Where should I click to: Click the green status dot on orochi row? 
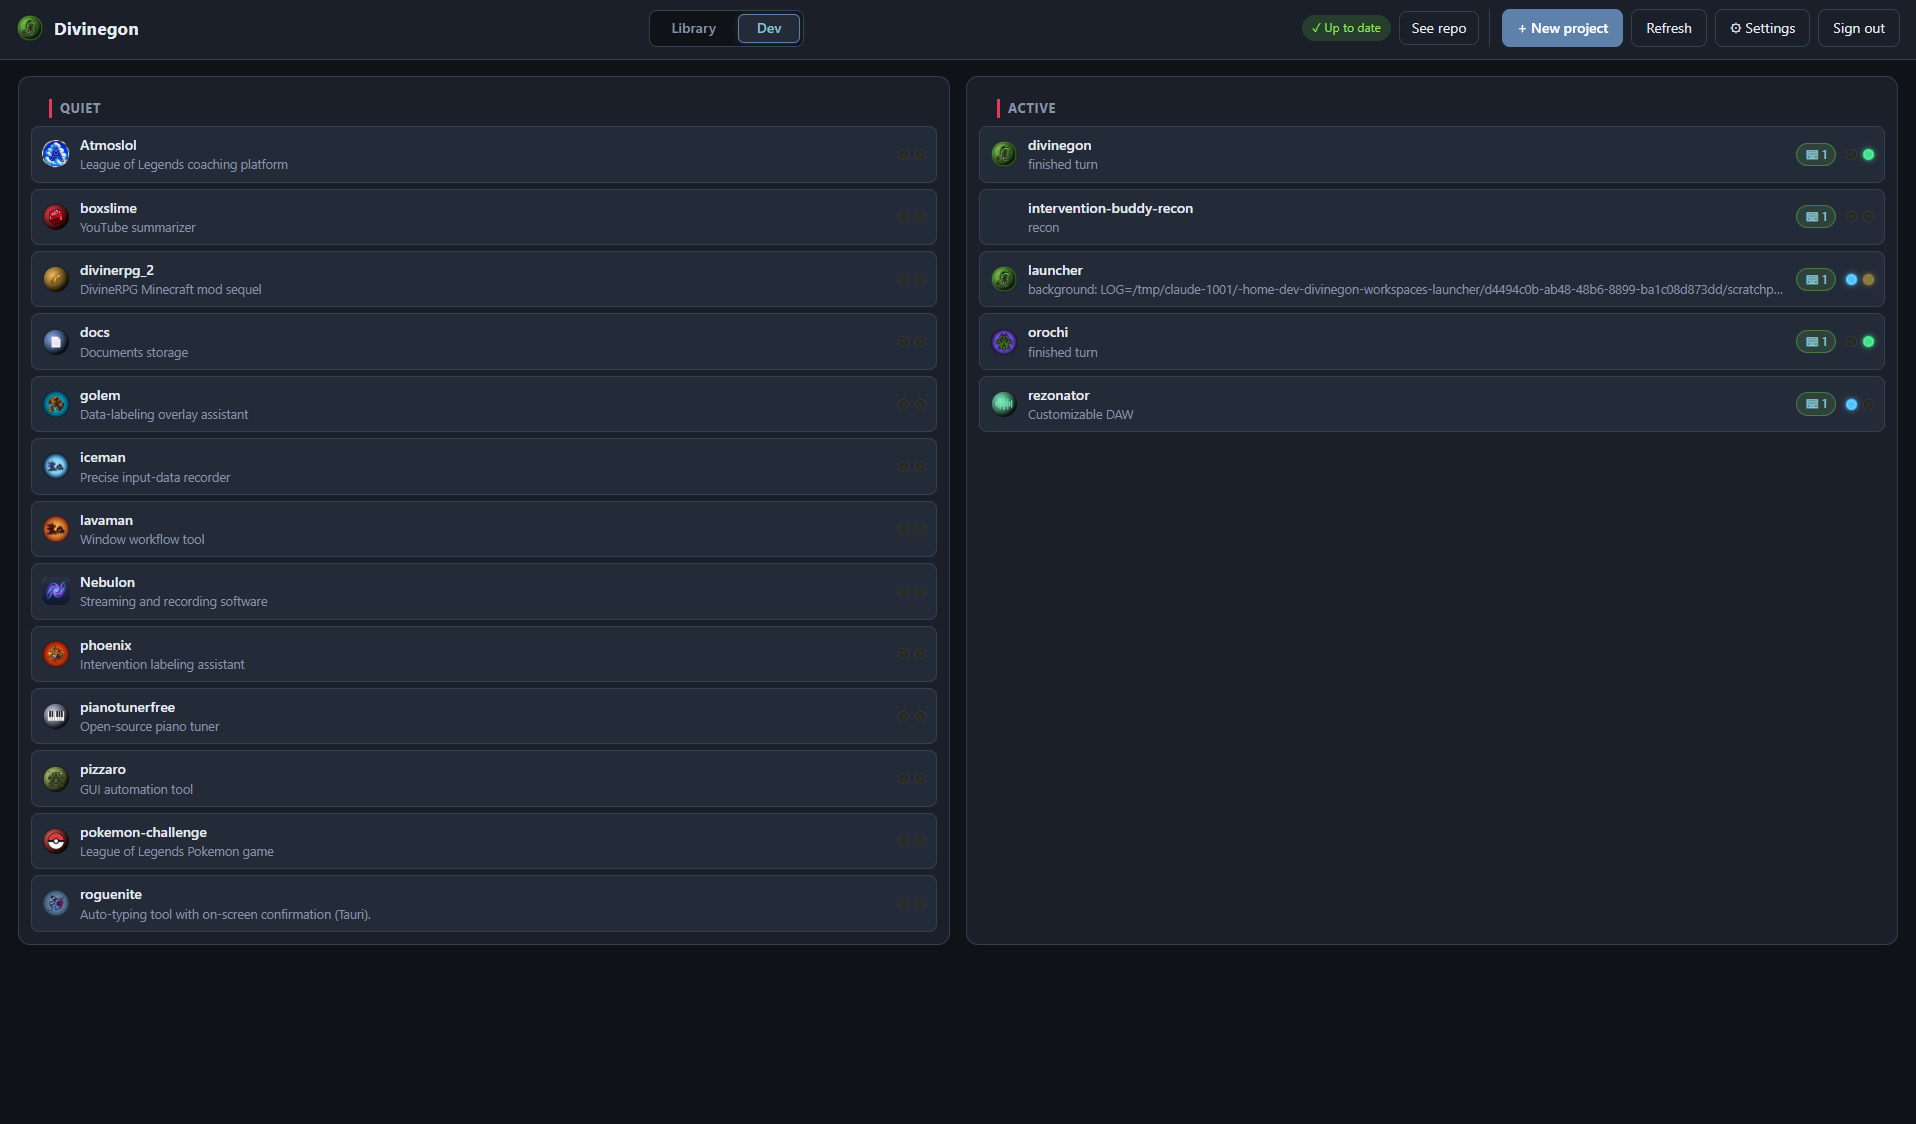pos(1868,342)
